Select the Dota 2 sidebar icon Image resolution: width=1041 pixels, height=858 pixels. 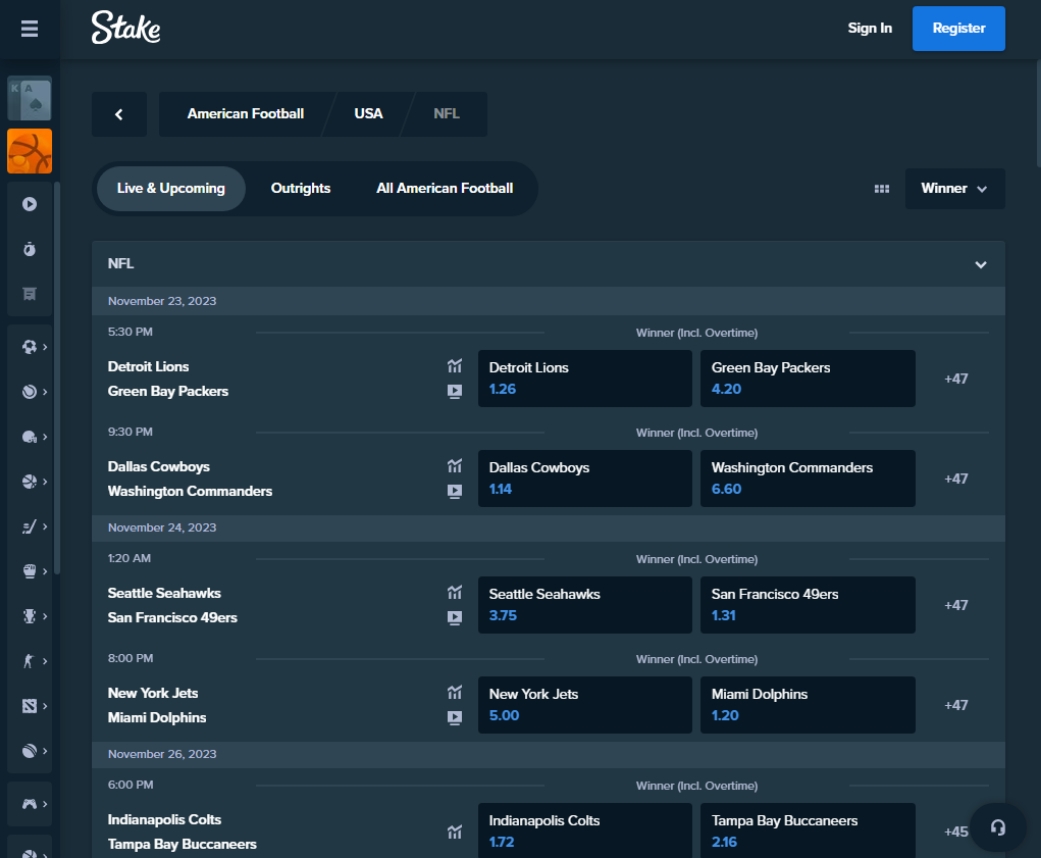click(29, 706)
